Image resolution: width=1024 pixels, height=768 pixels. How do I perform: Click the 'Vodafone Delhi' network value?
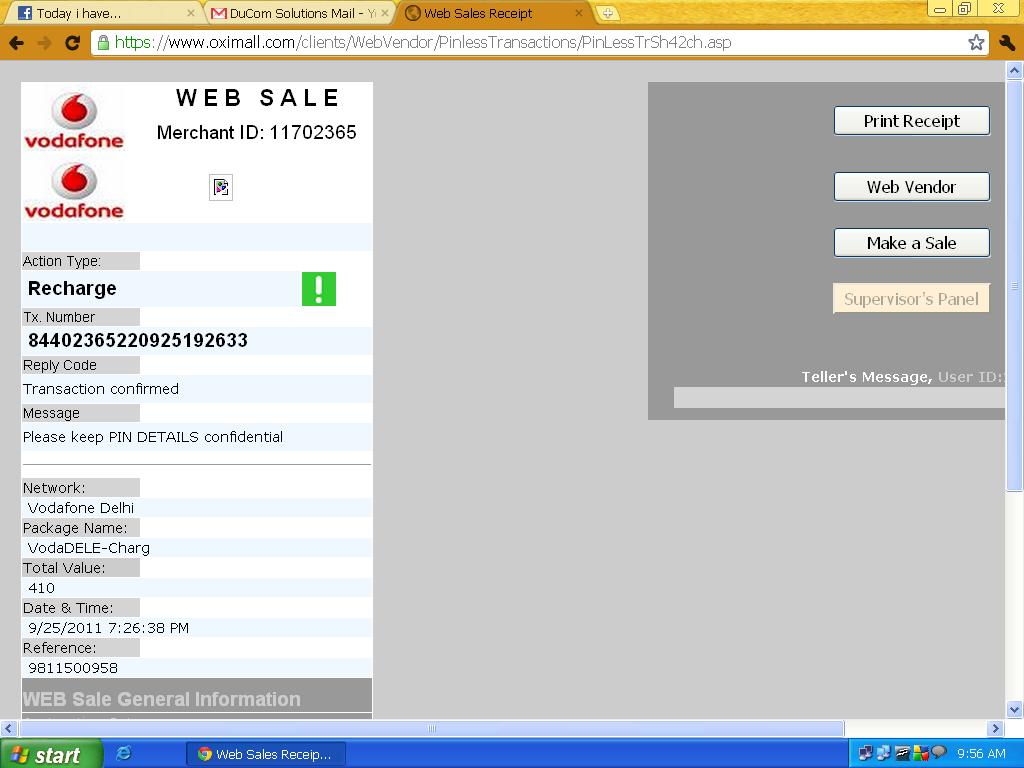81,508
